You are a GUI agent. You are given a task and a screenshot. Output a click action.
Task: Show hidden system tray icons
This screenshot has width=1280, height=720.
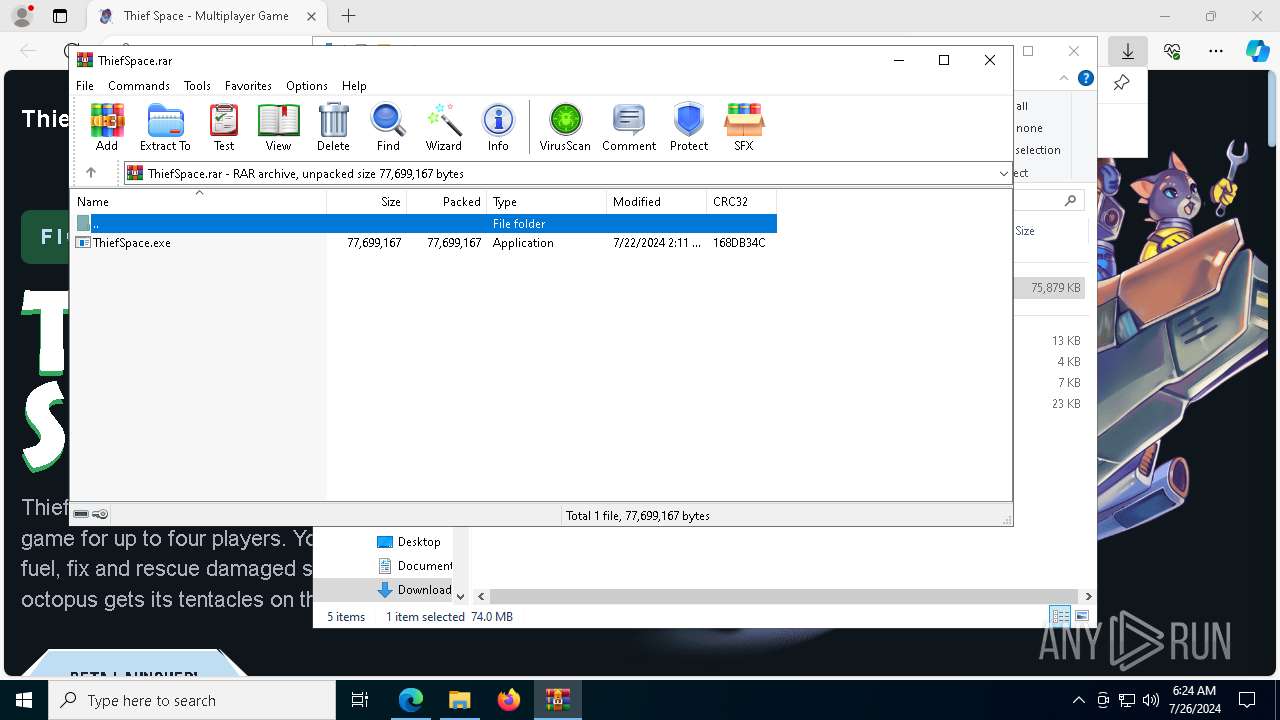pyautogui.click(x=1078, y=700)
